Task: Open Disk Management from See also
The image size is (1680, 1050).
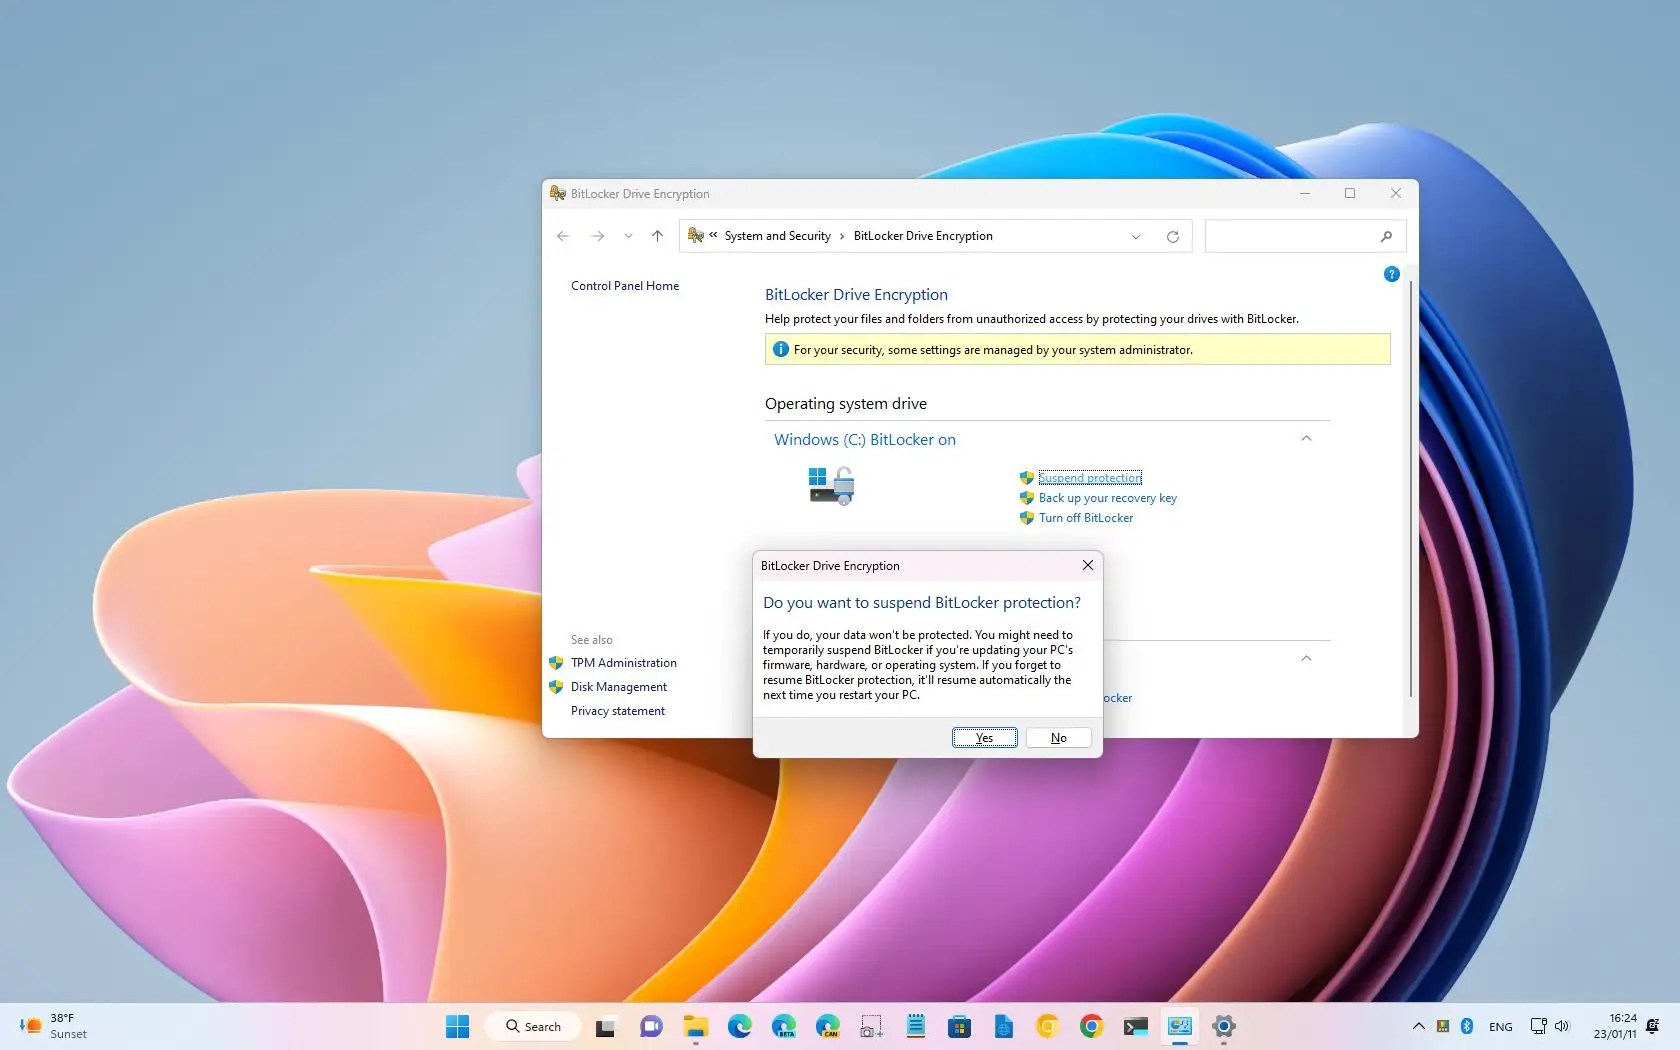Action: pyautogui.click(x=618, y=687)
